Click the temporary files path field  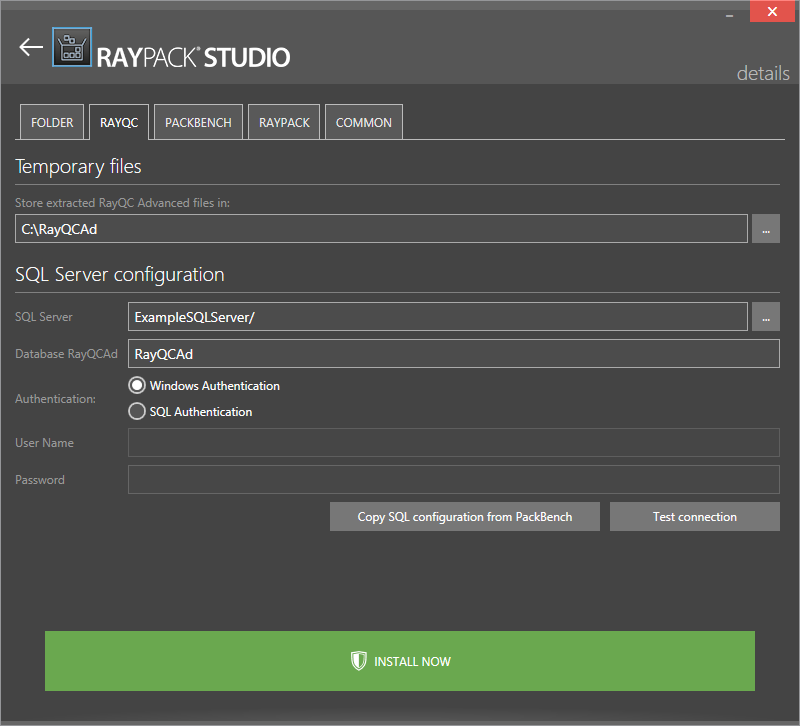point(382,228)
